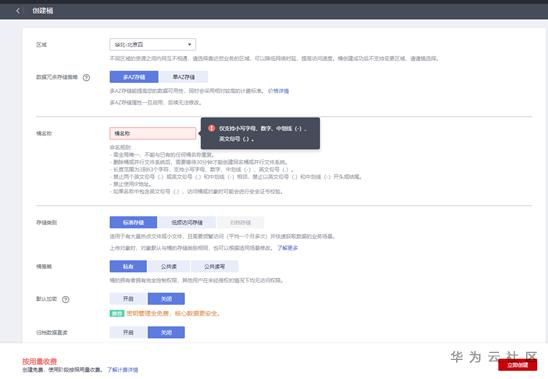
Task: Set bucket policy to 公共读
Action: 169,266
